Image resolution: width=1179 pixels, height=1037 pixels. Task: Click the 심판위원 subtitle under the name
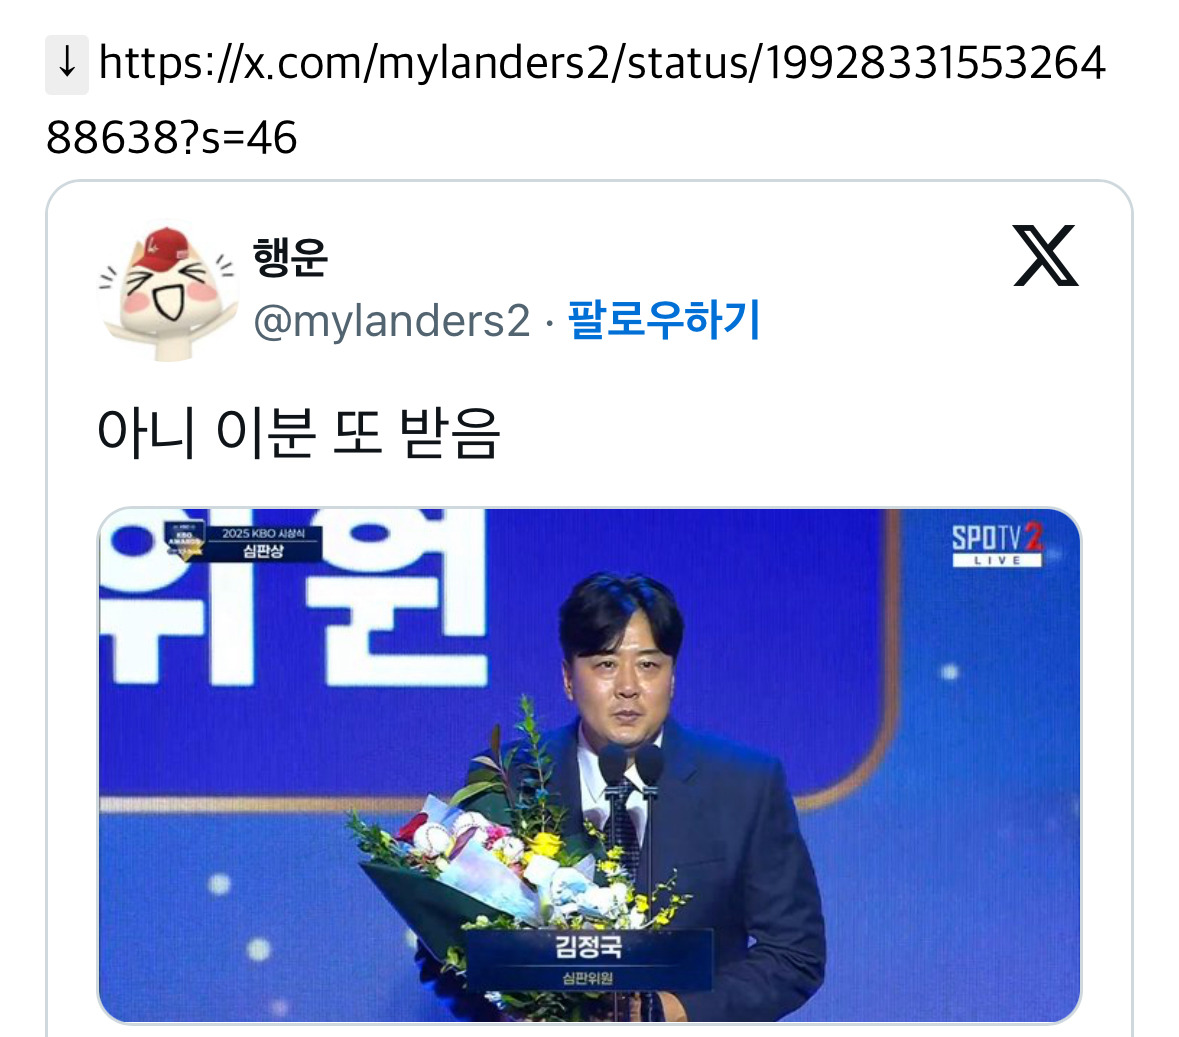tap(588, 978)
